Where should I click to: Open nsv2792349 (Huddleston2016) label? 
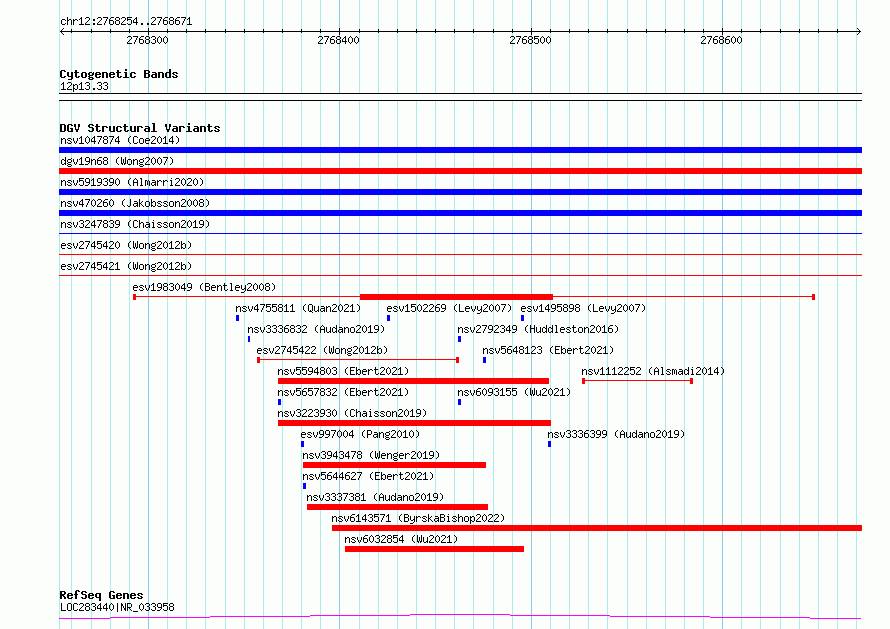pyautogui.click(x=538, y=329)
